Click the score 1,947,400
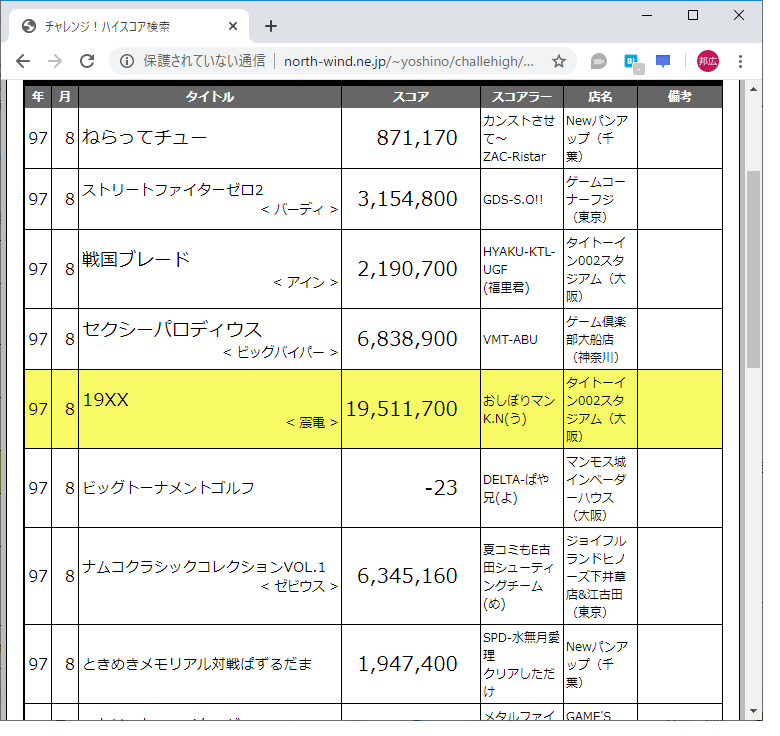 point(407,664)
